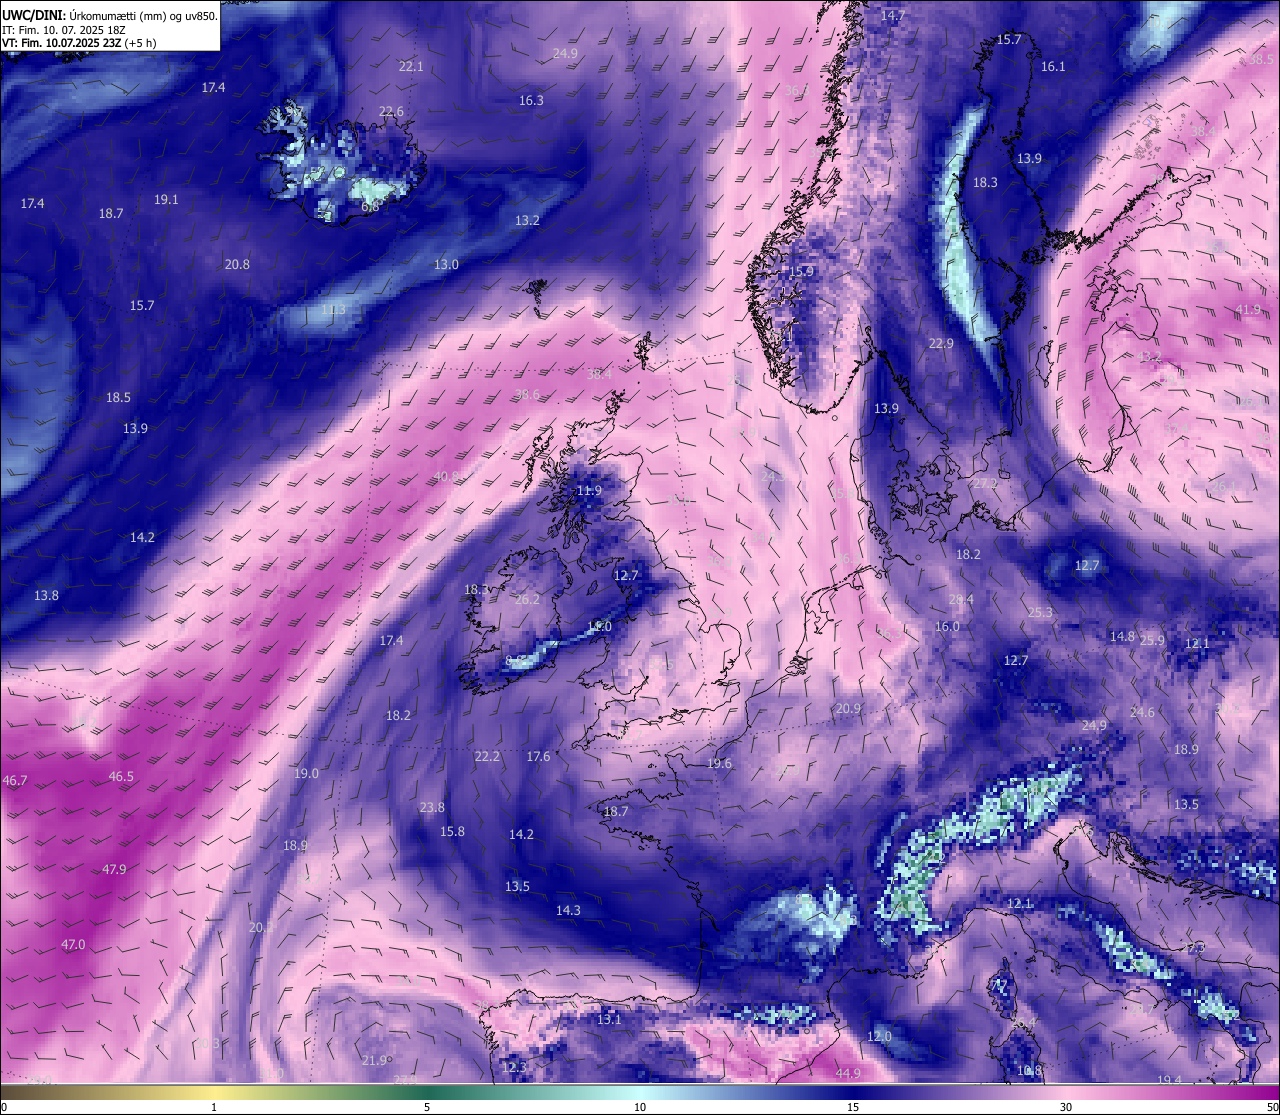
Task: Select the 27.2 value near southern Sweden
Action: [984, 484]
